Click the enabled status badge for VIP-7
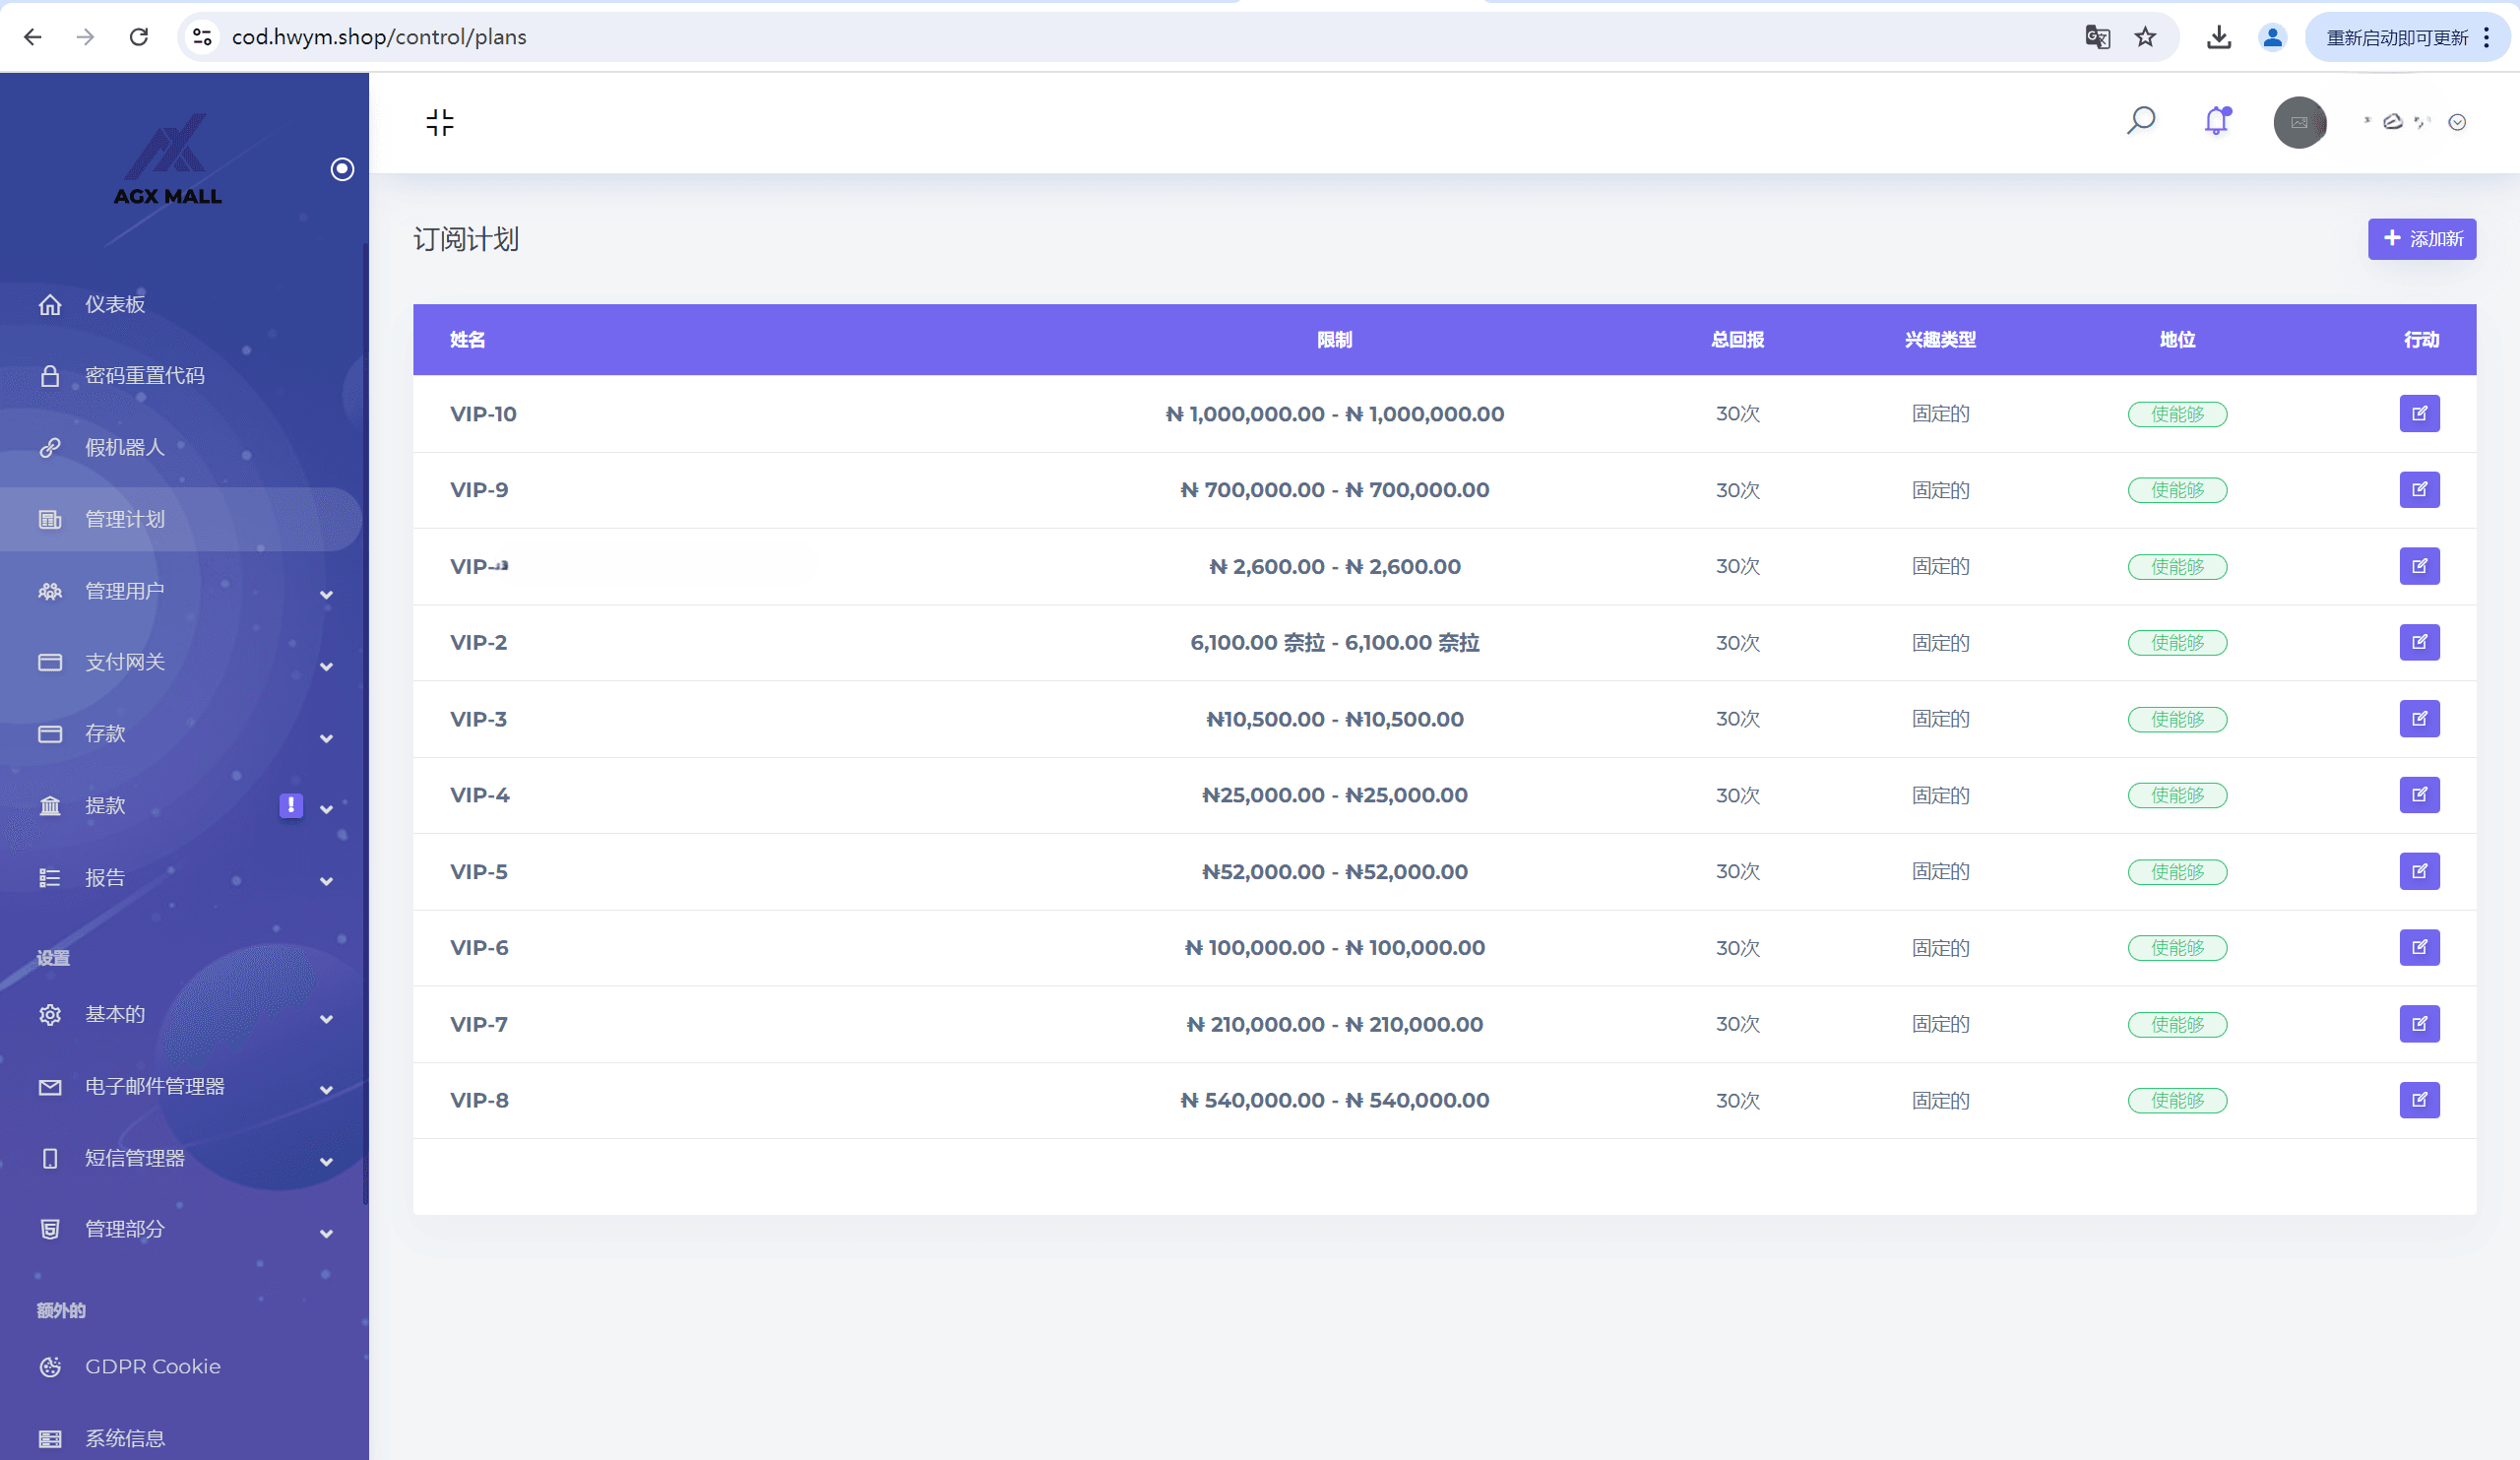 2176,1024
